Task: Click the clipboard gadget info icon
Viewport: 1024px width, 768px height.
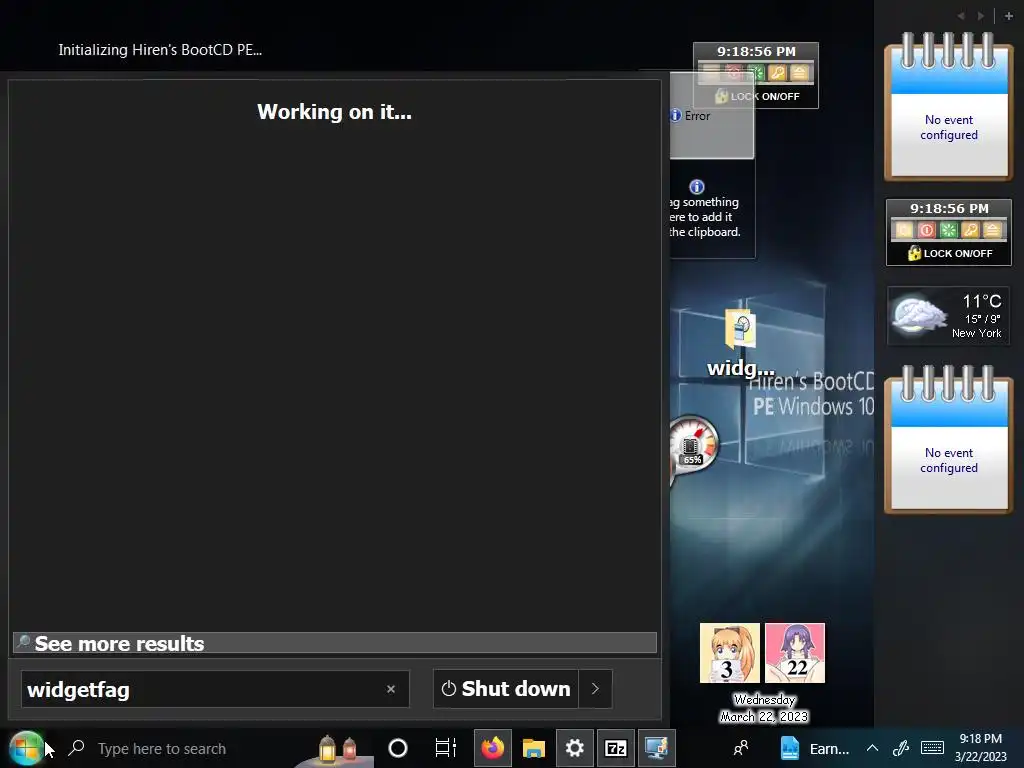Action: pyautogui.click(x=697, y=187)
